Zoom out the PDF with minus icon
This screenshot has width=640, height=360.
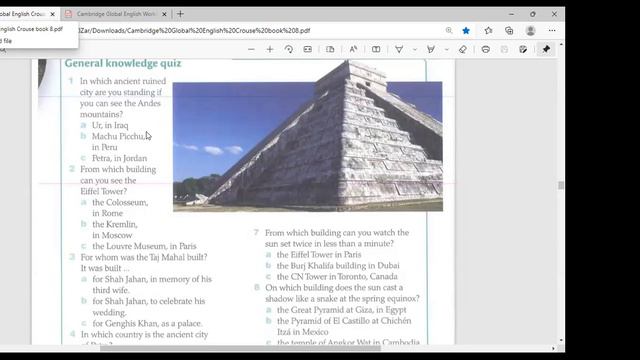point(251,49)
